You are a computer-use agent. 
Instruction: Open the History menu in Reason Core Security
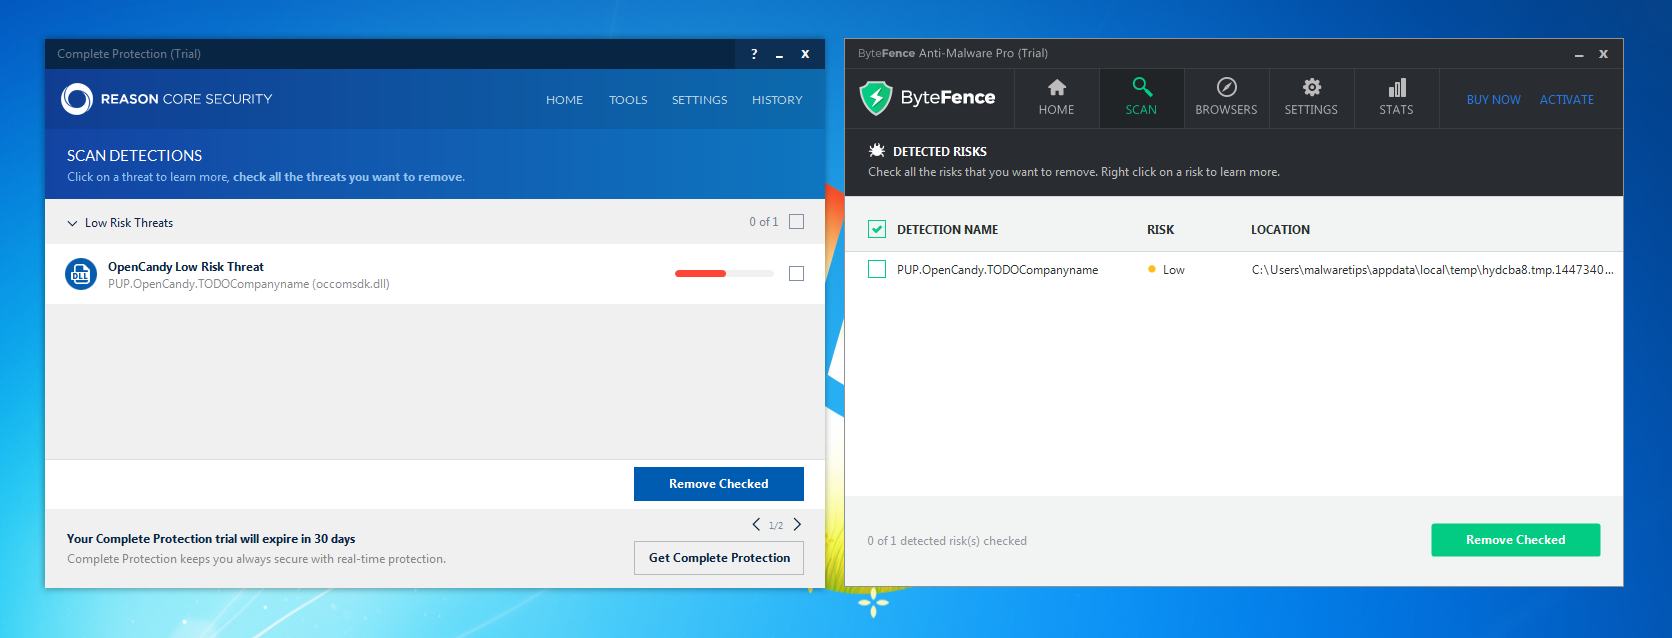coord(777,100)
